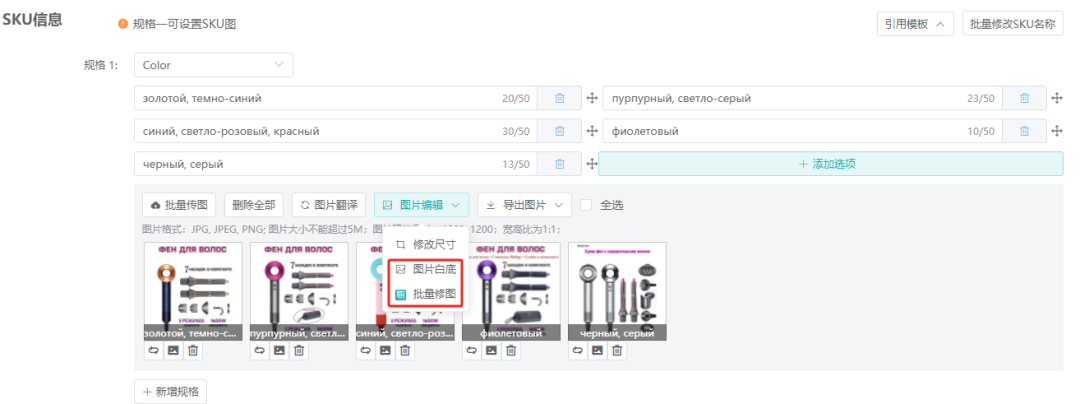
Task: Choose 图片白底 from image edit menu
Action: pos(426,269)
